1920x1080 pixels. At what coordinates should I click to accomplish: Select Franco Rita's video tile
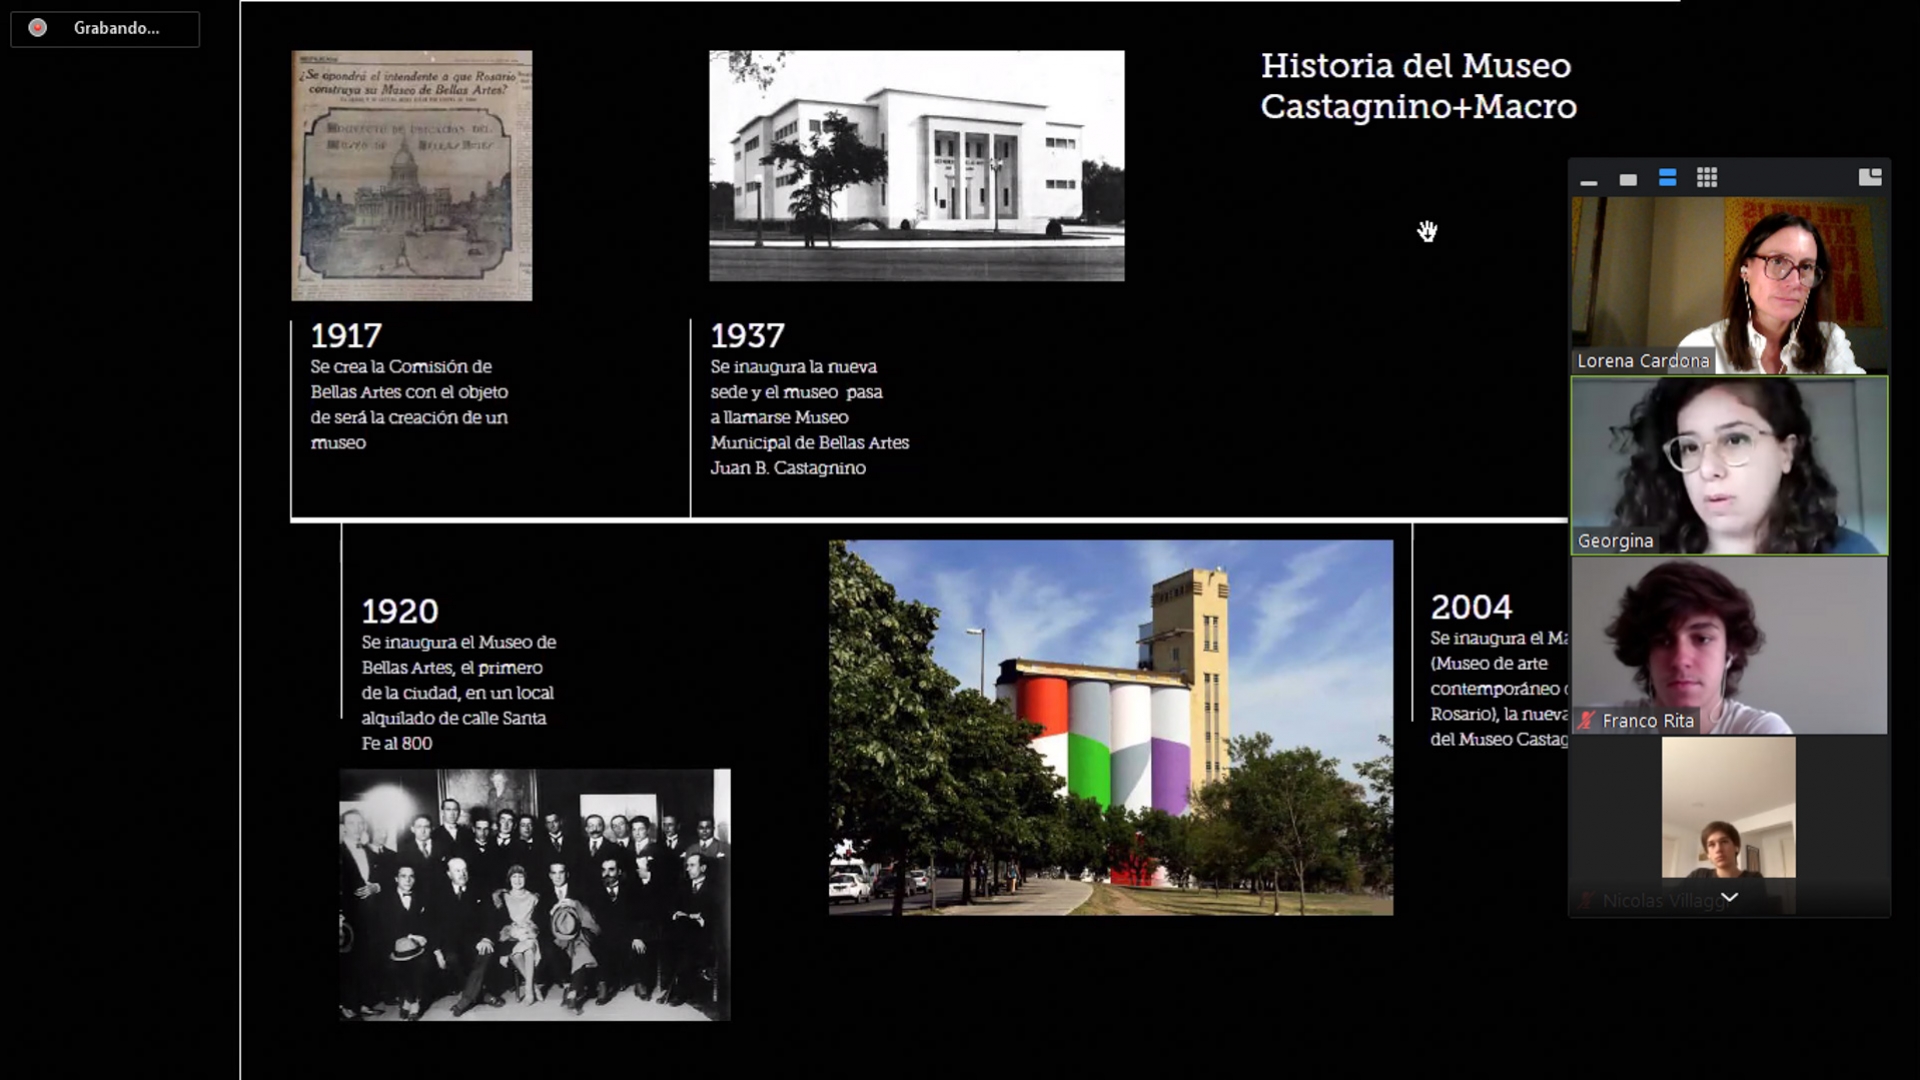pyautogui.click(x=1729, y=645)
